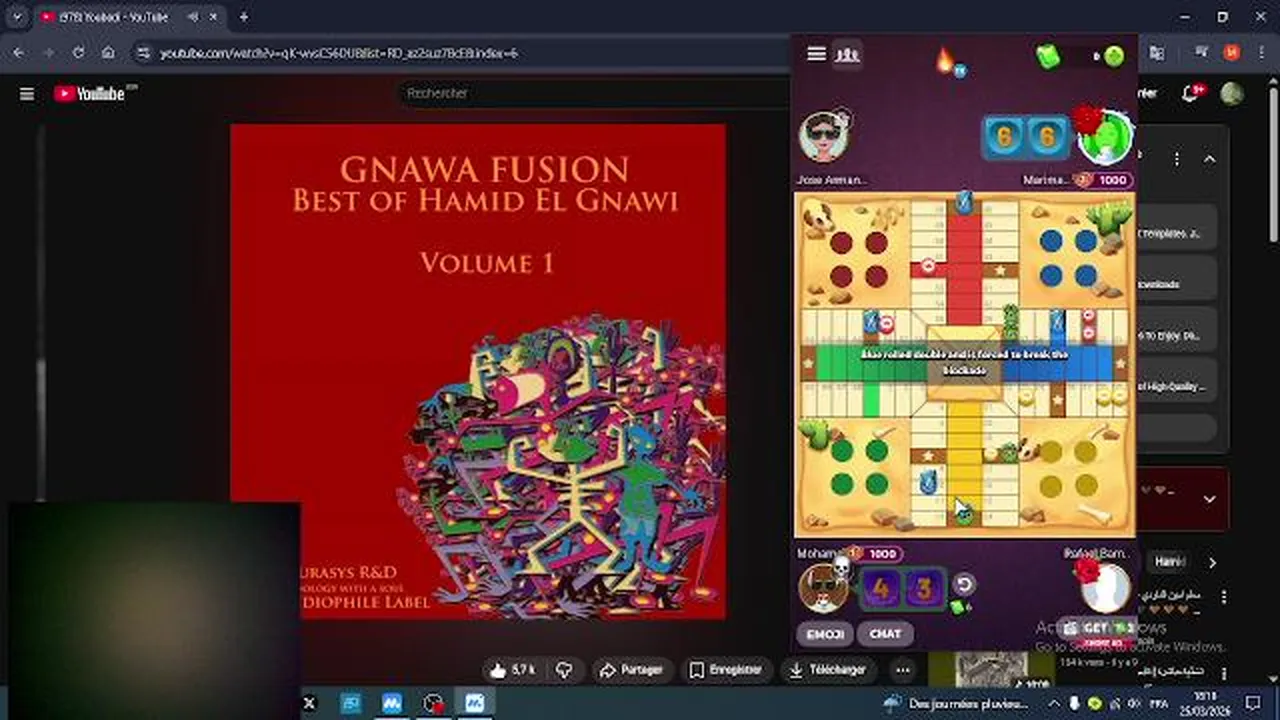This screenshot has width=1280, height=720.
Task: Focus the YouTube Rechercher search box
Action: click(x=595, y=93)
